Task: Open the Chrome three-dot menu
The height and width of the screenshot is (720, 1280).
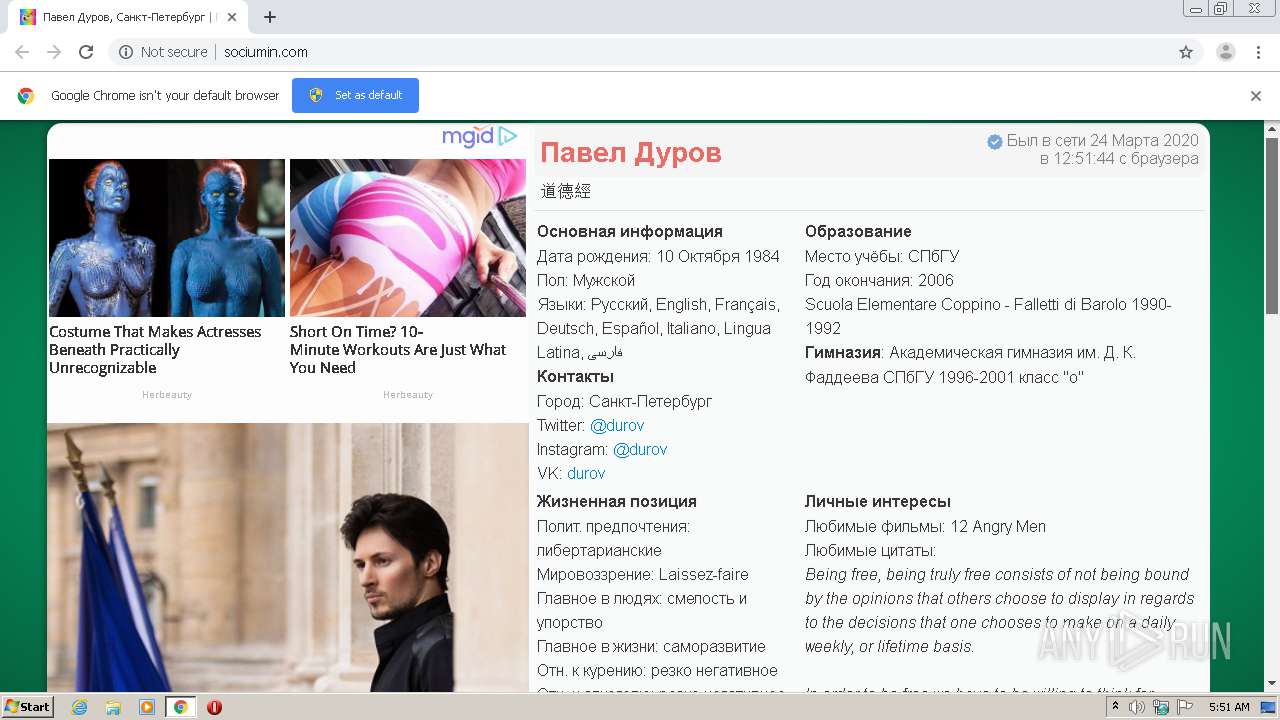Action: coord(1258,52)
